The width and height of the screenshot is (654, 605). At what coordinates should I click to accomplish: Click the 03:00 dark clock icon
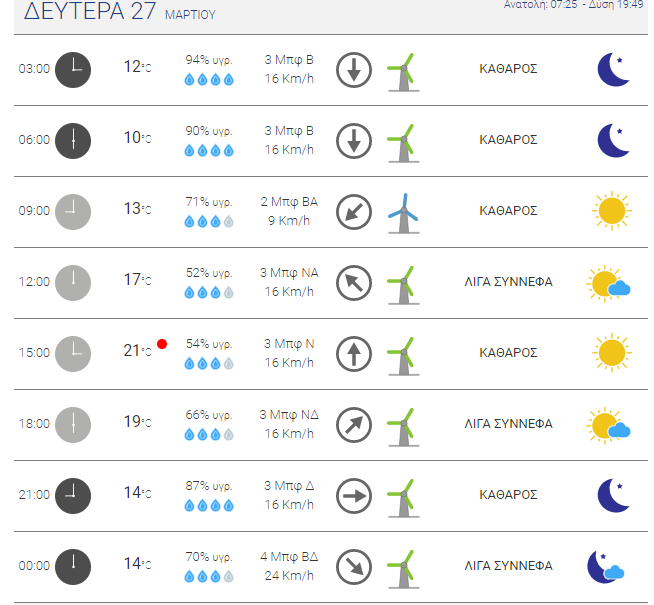73,70
